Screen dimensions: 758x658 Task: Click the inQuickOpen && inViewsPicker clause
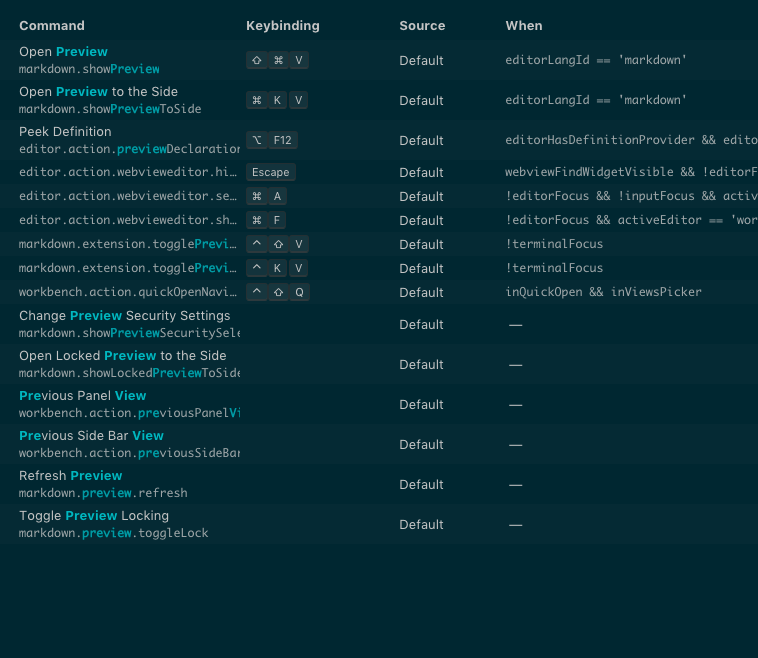coord(603,292)
